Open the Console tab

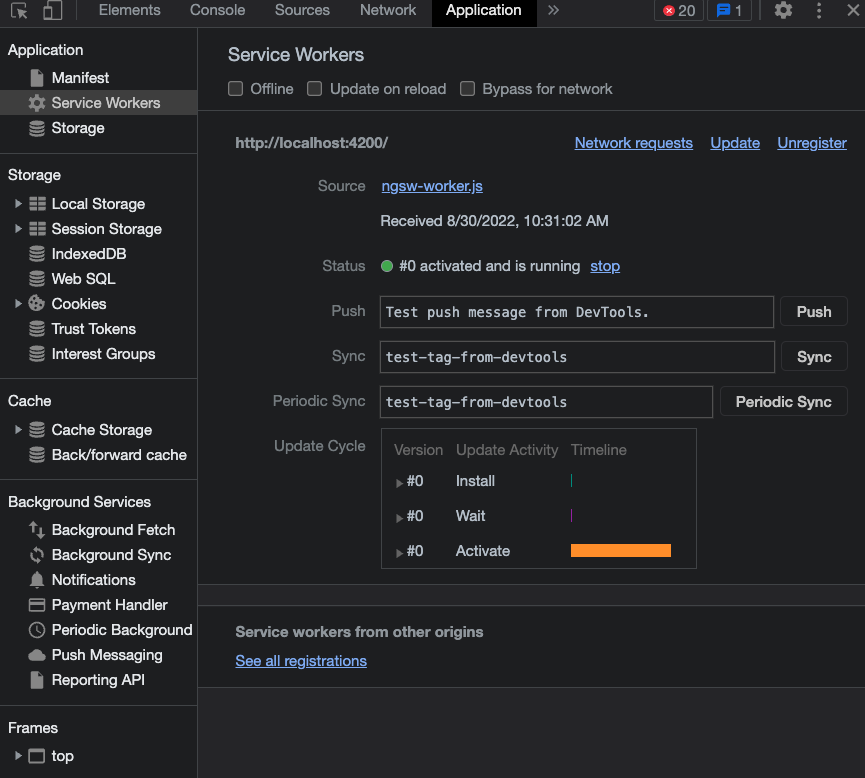pyautogui.click(x=216, y=11)
